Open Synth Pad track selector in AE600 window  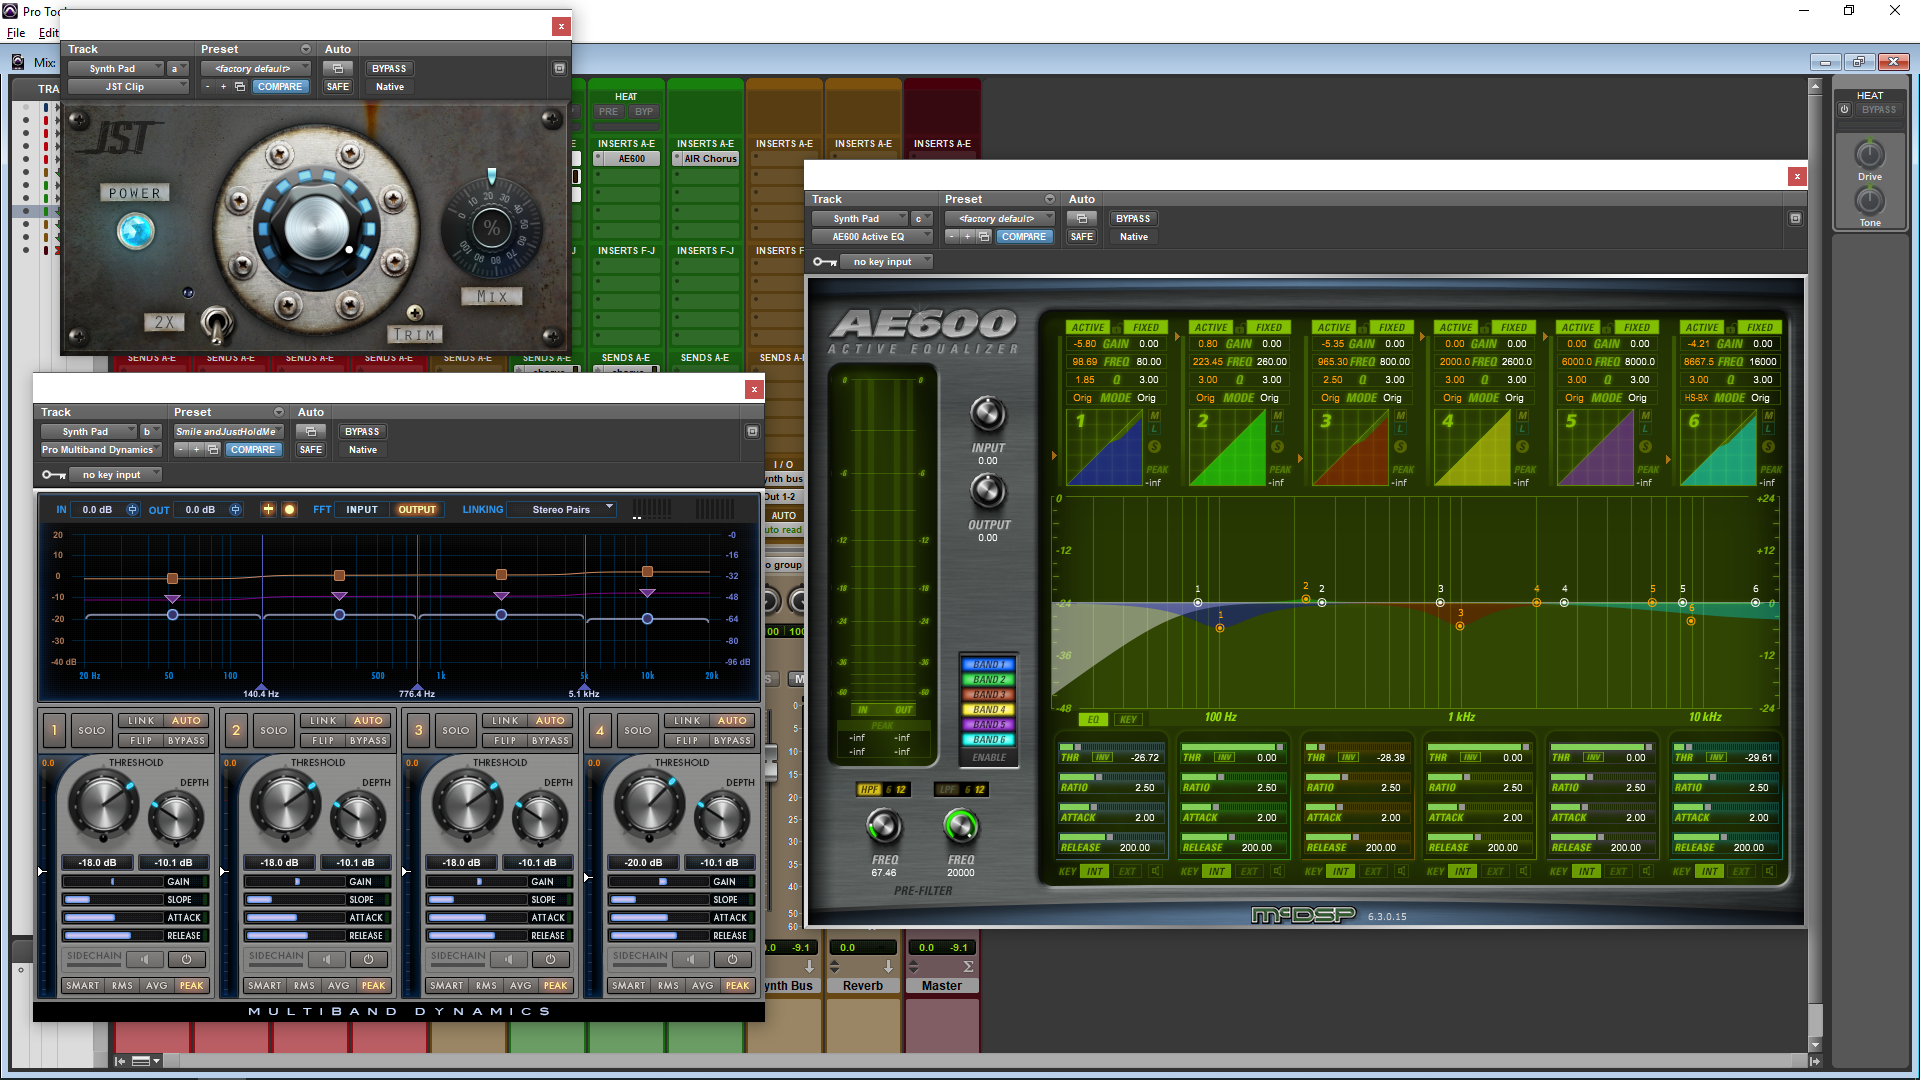[x=858, y=219]
